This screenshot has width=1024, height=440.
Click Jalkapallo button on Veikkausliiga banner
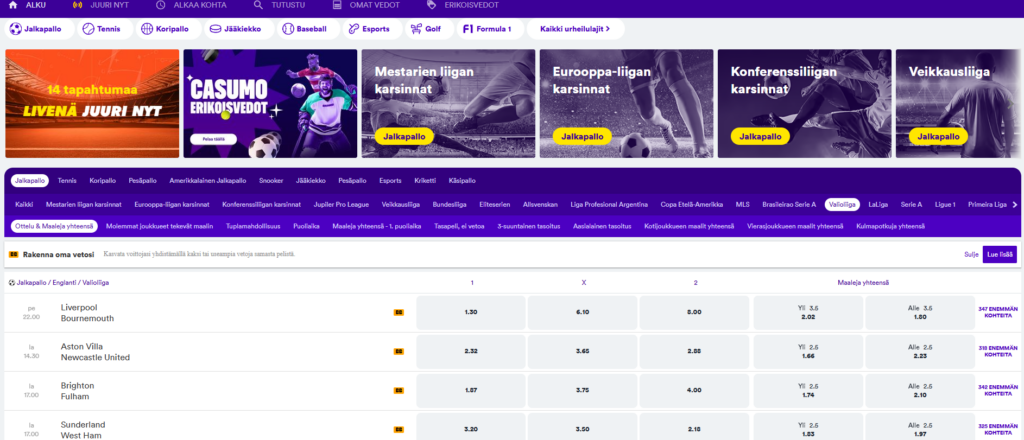[938, 136]
